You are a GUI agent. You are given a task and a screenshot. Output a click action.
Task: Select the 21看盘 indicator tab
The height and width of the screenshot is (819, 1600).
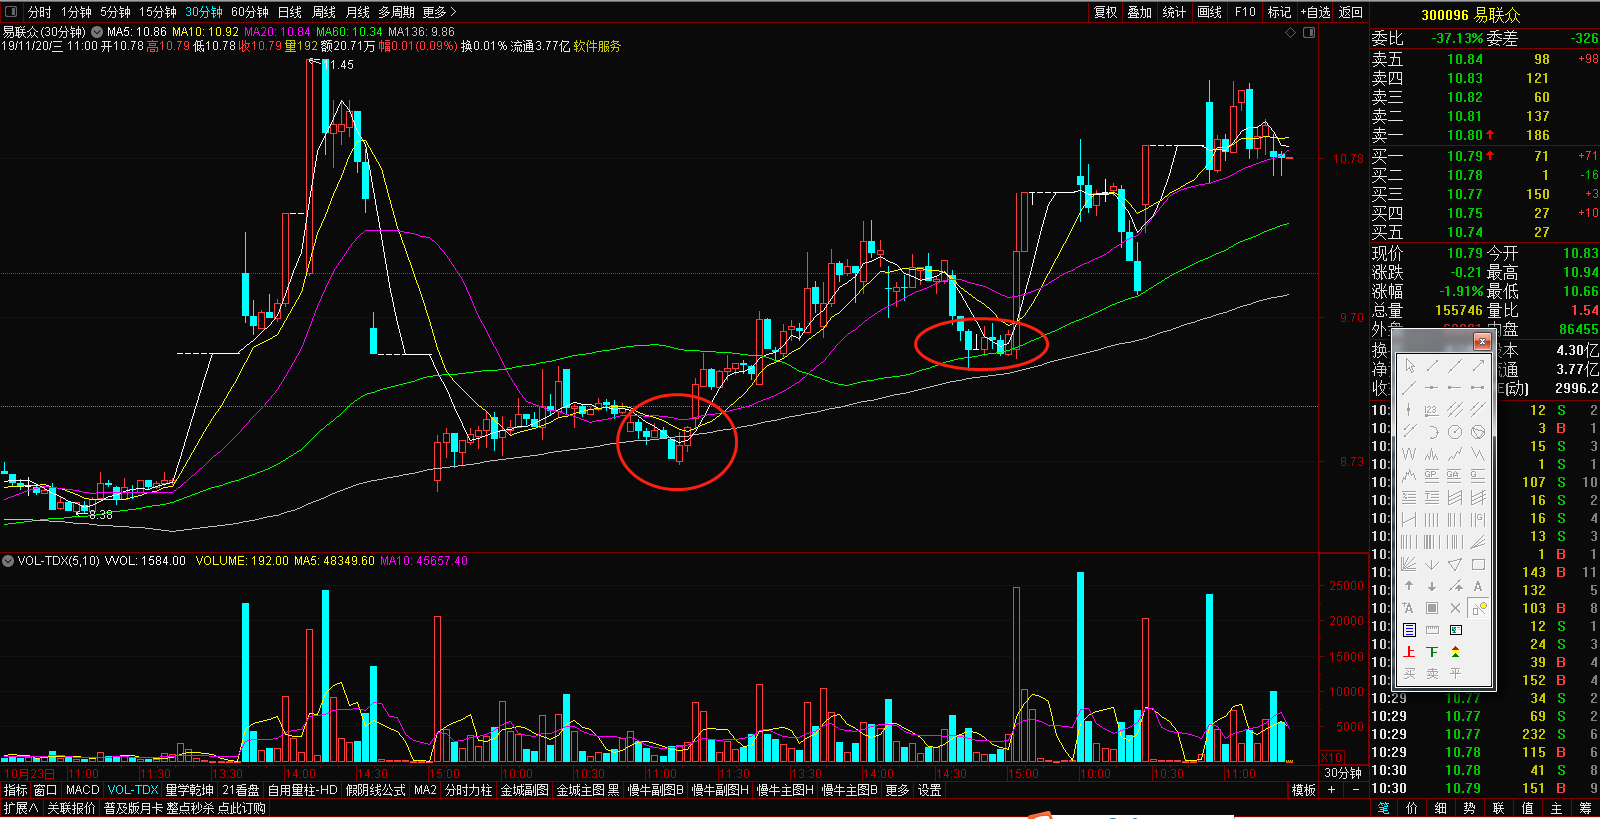point(241,790)
